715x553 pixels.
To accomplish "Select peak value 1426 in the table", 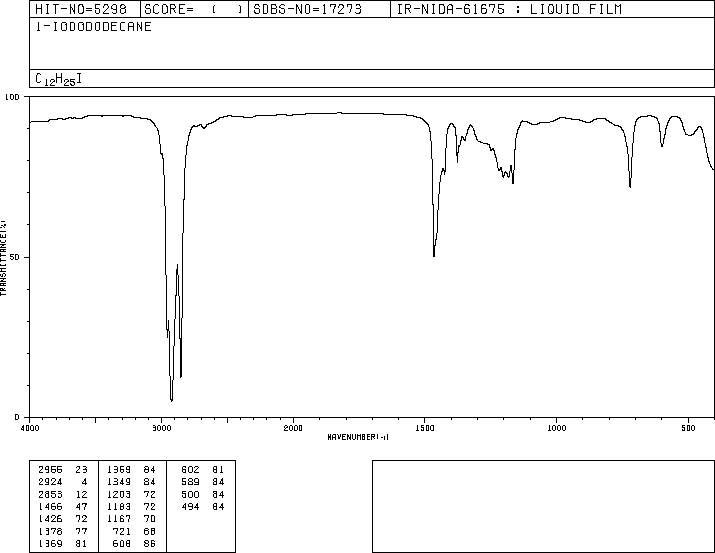I will click(x=50, y=519).
